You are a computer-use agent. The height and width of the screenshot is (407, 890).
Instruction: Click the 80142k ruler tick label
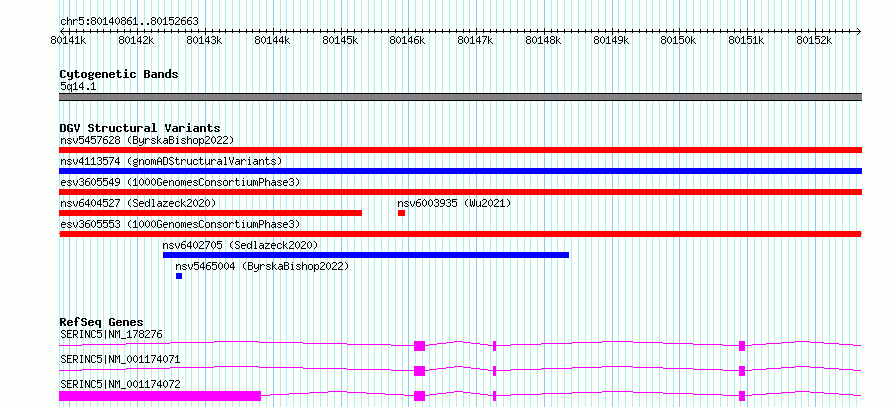136,40
